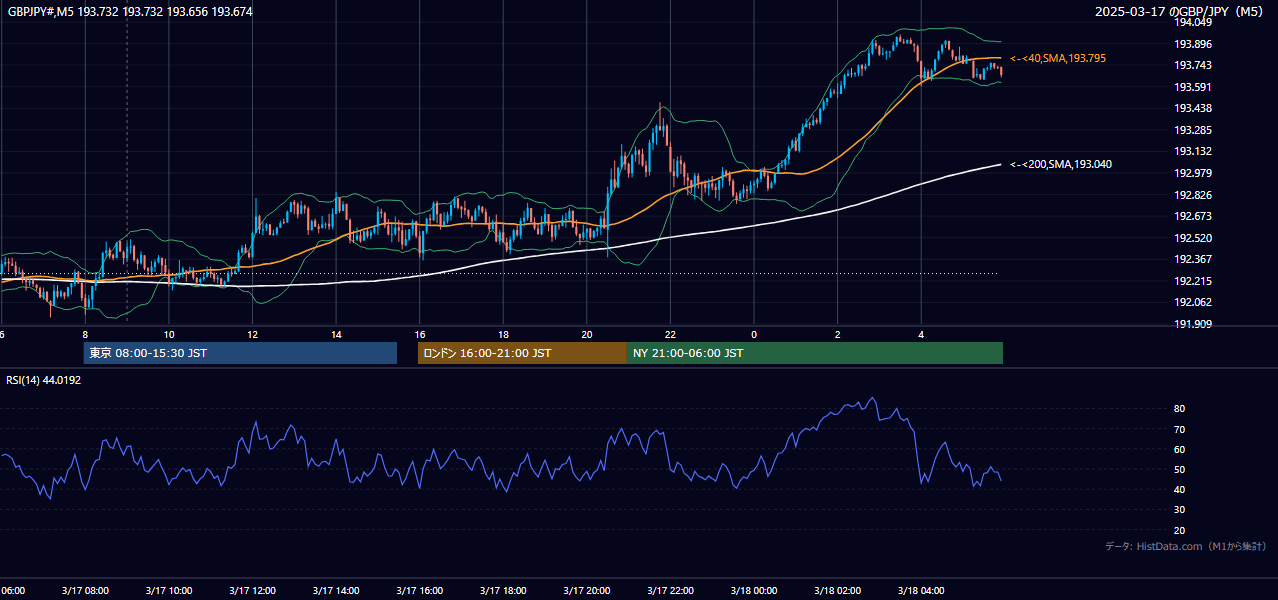Click the 3/18 00:00 time label
Viewport: 1278px width, 600px height.
click(754, 591)
